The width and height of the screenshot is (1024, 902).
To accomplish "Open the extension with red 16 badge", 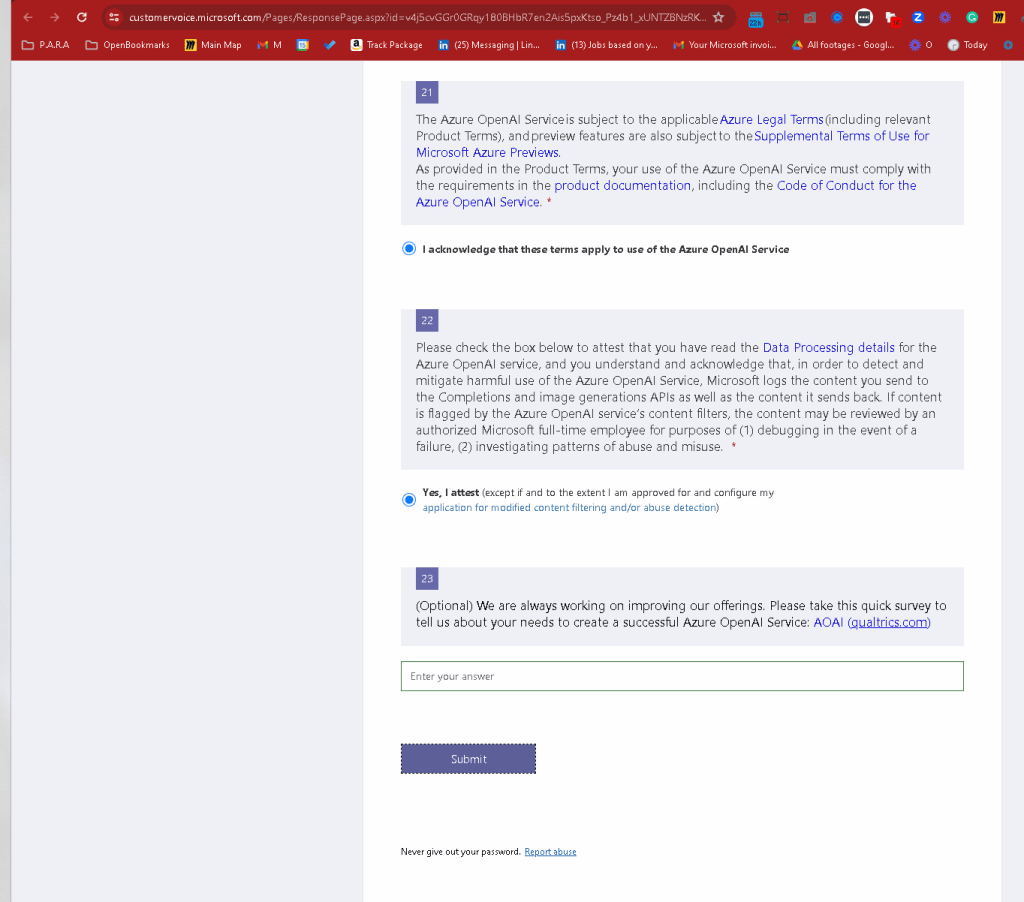I will [892, 18].
